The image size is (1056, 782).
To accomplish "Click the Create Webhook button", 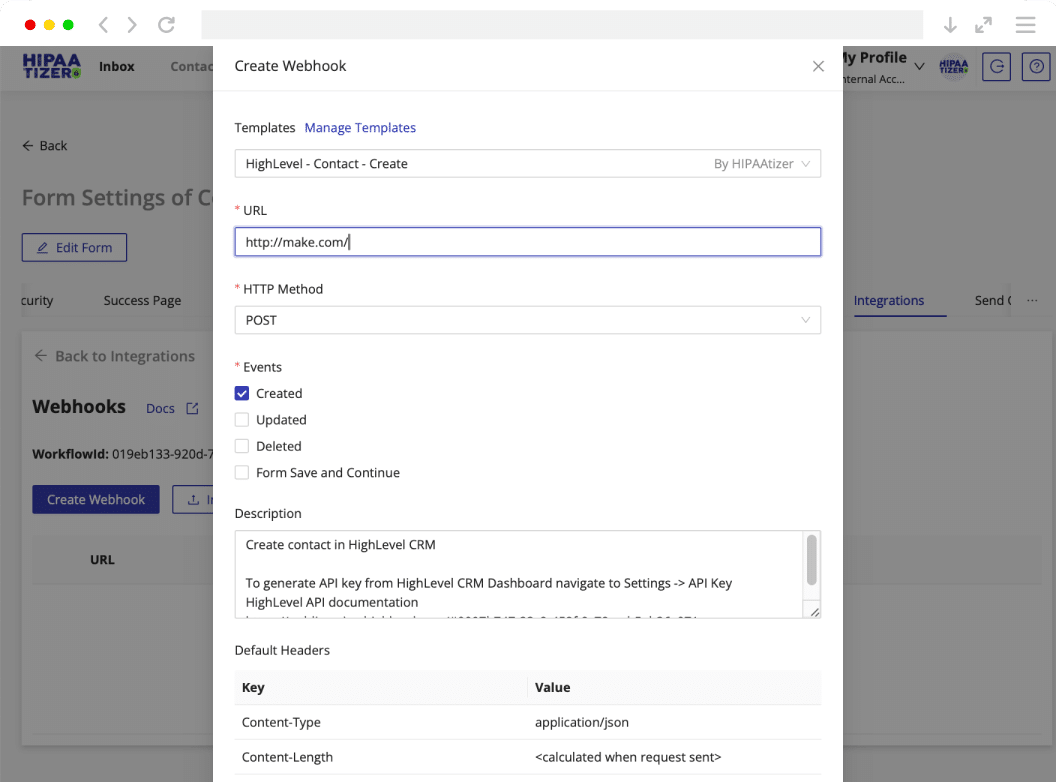I will click(x=96, y=499).
